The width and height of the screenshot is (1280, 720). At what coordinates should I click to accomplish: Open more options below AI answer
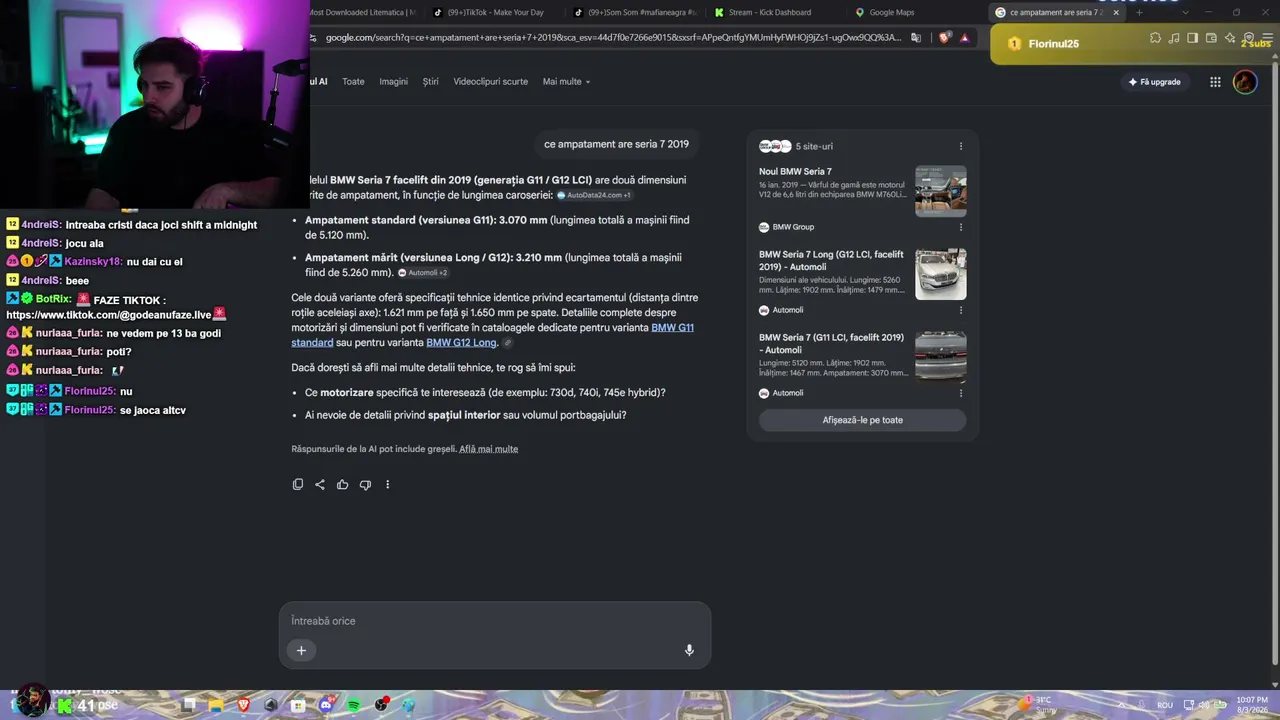coord(388,485)
